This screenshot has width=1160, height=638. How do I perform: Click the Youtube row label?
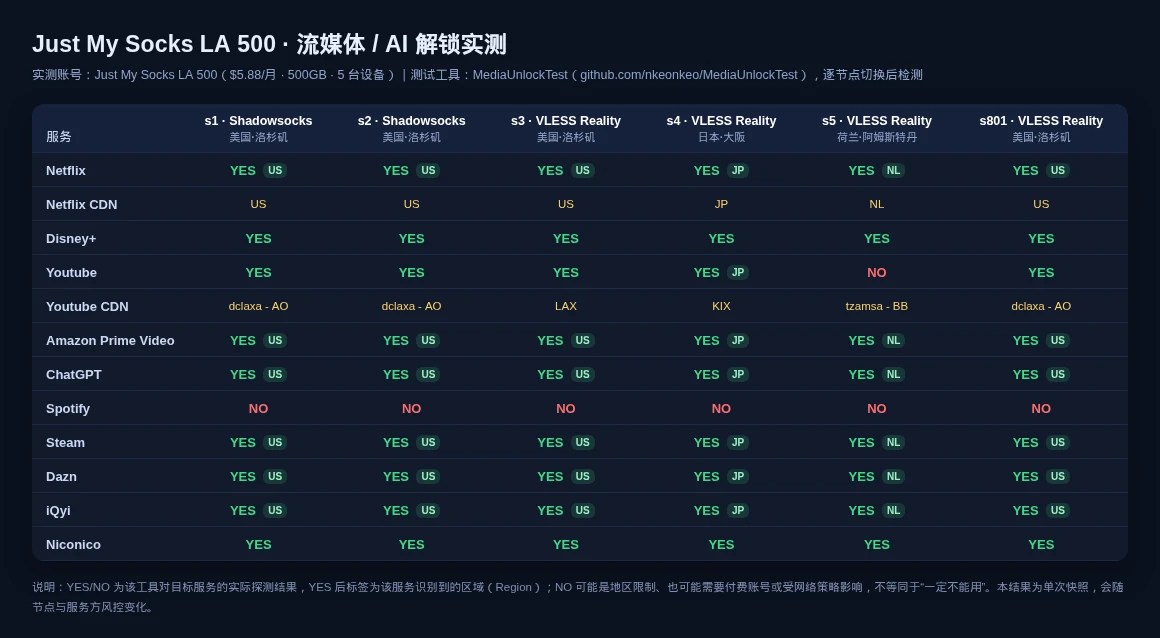[x=71, y=272]
